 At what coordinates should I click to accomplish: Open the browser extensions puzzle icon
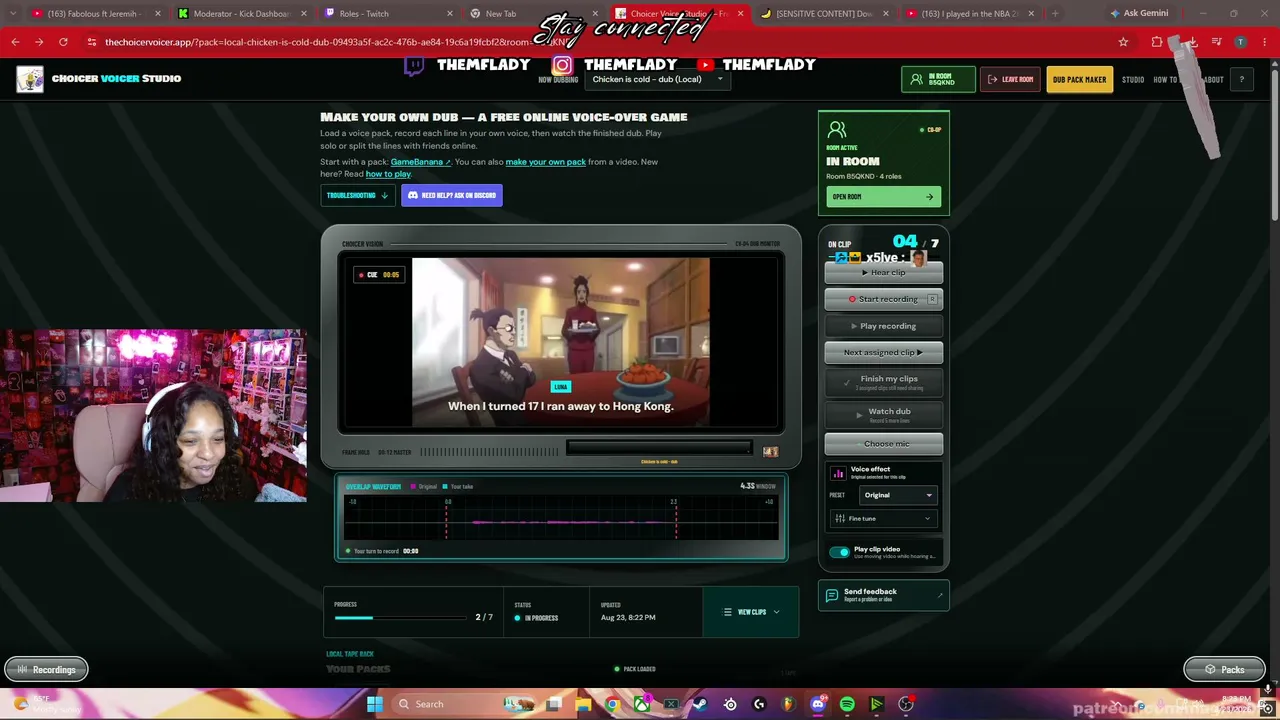pyautogui.click(x=1157, y=42)
